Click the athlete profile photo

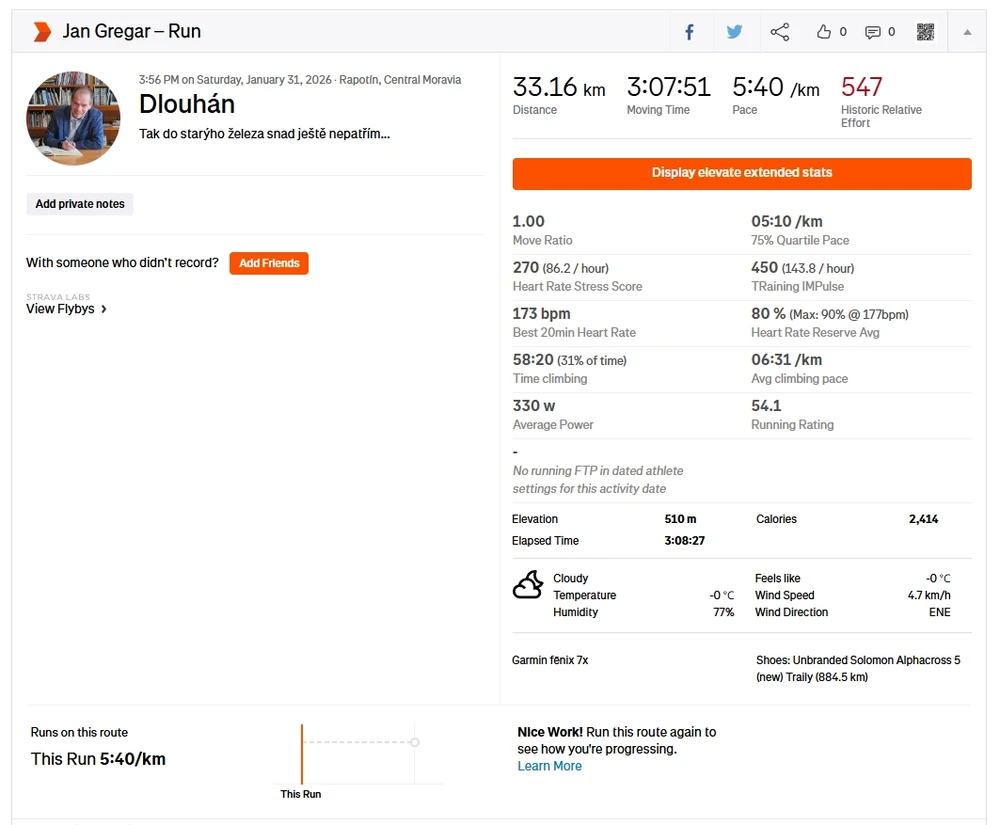(73, 118)
